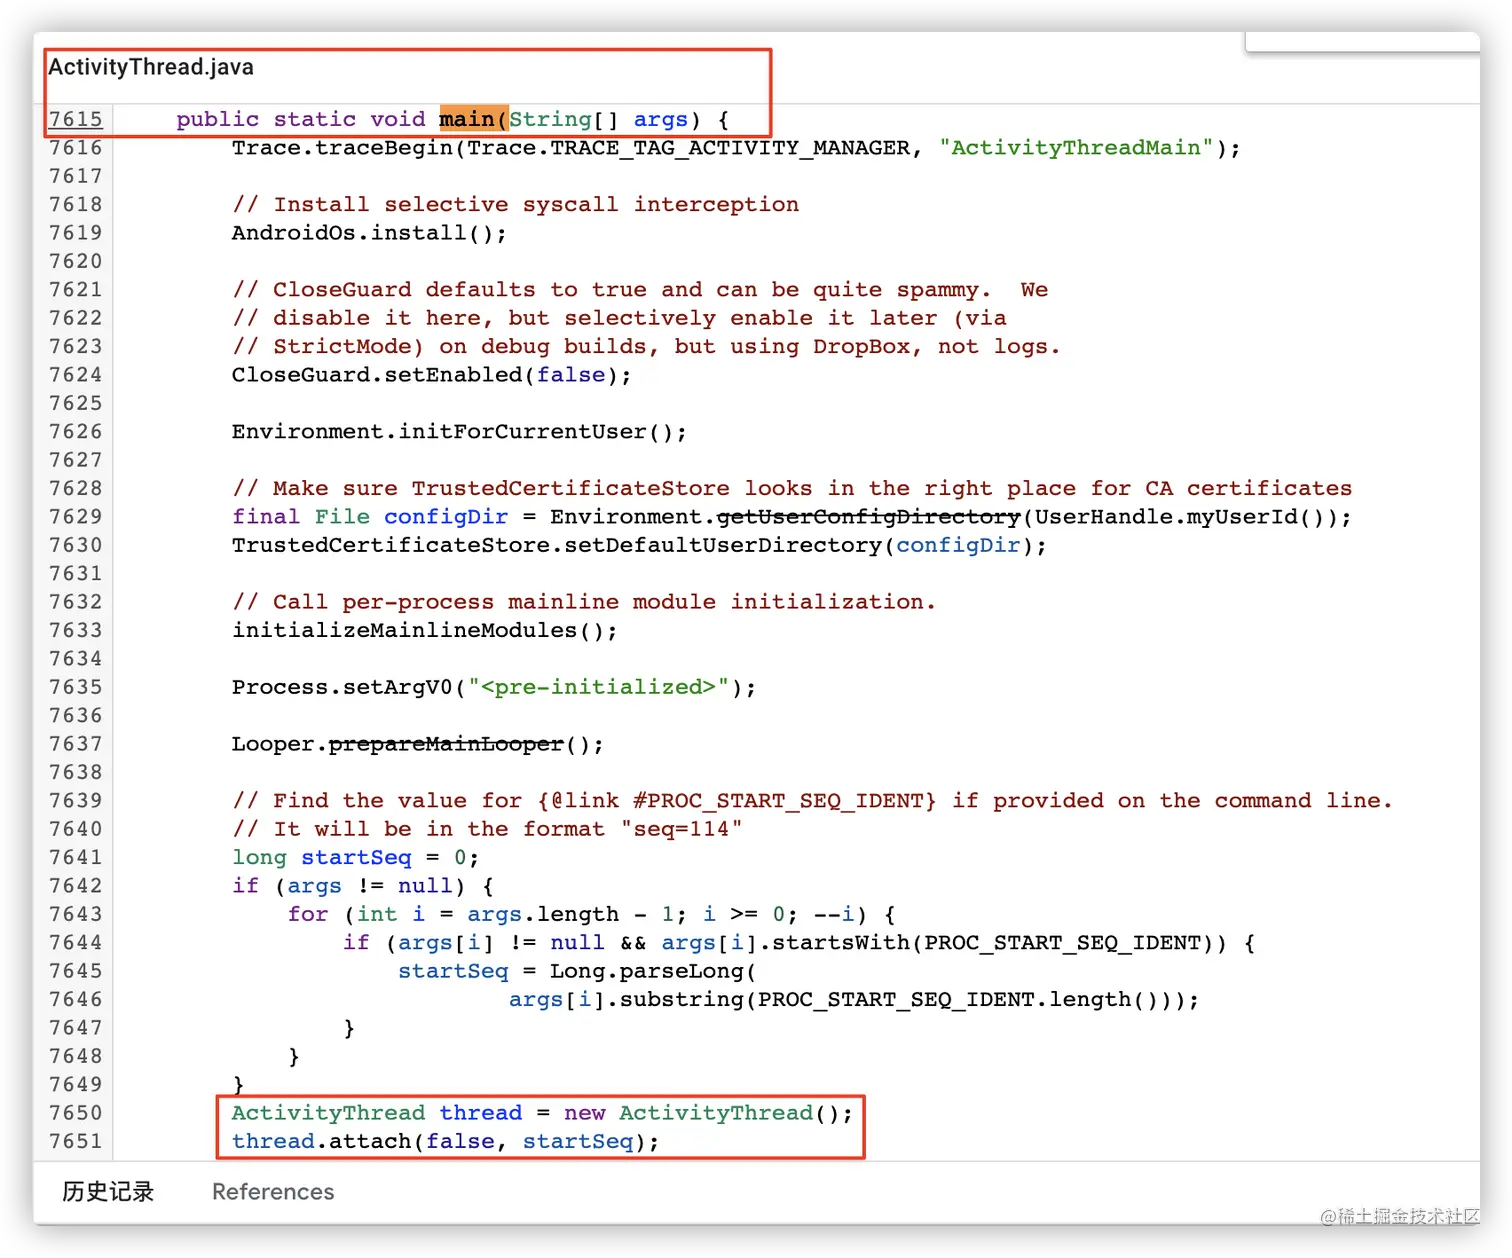
Task: Open the 历史记录 tab
Action: pos(108,1191)
